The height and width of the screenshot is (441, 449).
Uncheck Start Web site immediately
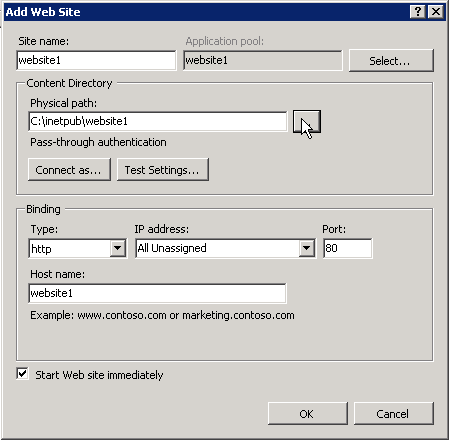(22, 373)
